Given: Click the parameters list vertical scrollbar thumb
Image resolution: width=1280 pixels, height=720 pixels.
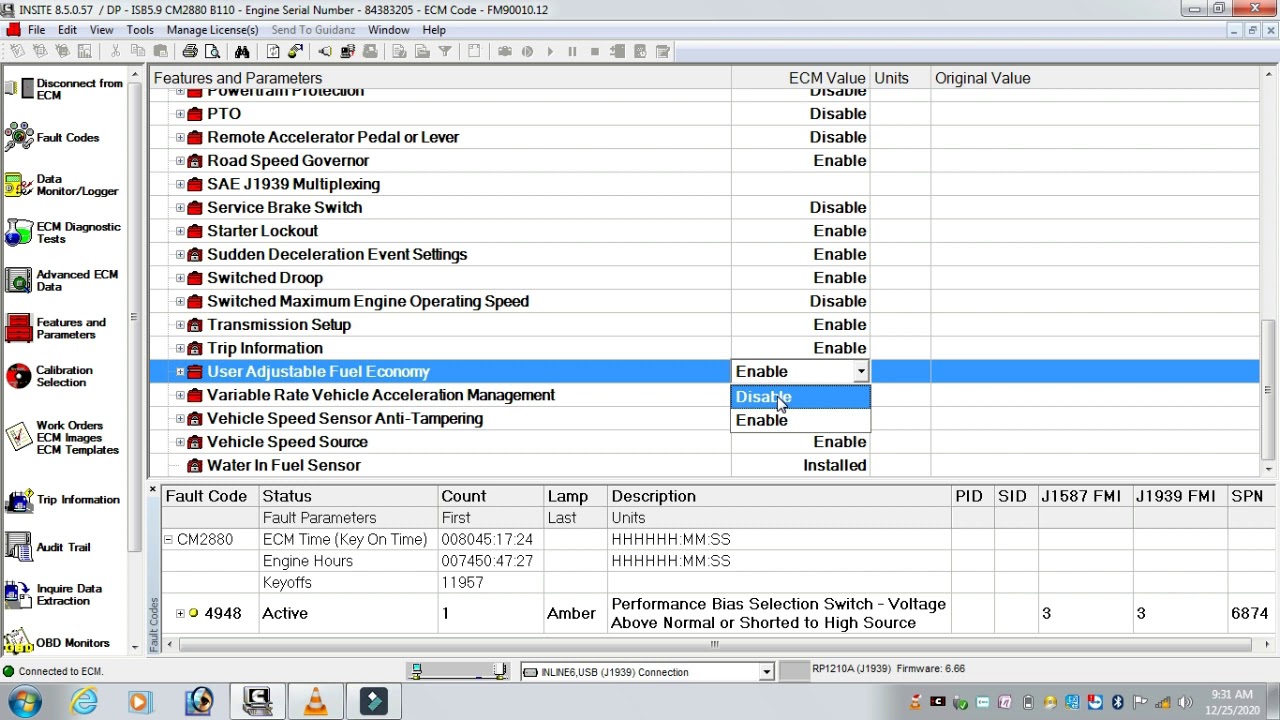Looking at the screenshot, I should click(1268, 388).
